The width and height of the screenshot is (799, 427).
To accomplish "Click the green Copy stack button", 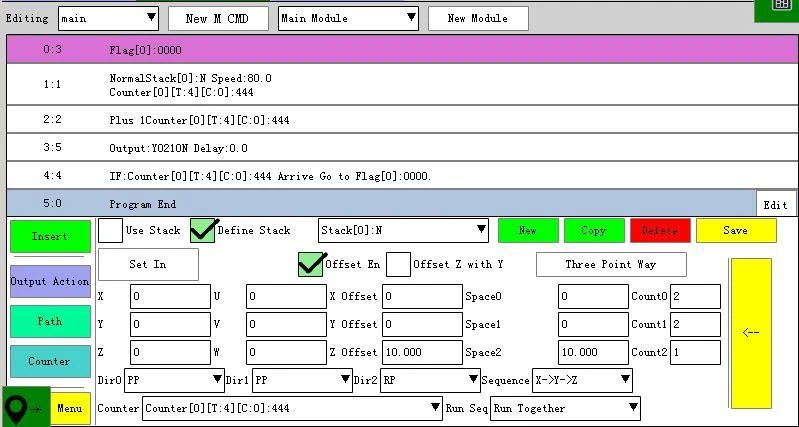I will (594, 230).
